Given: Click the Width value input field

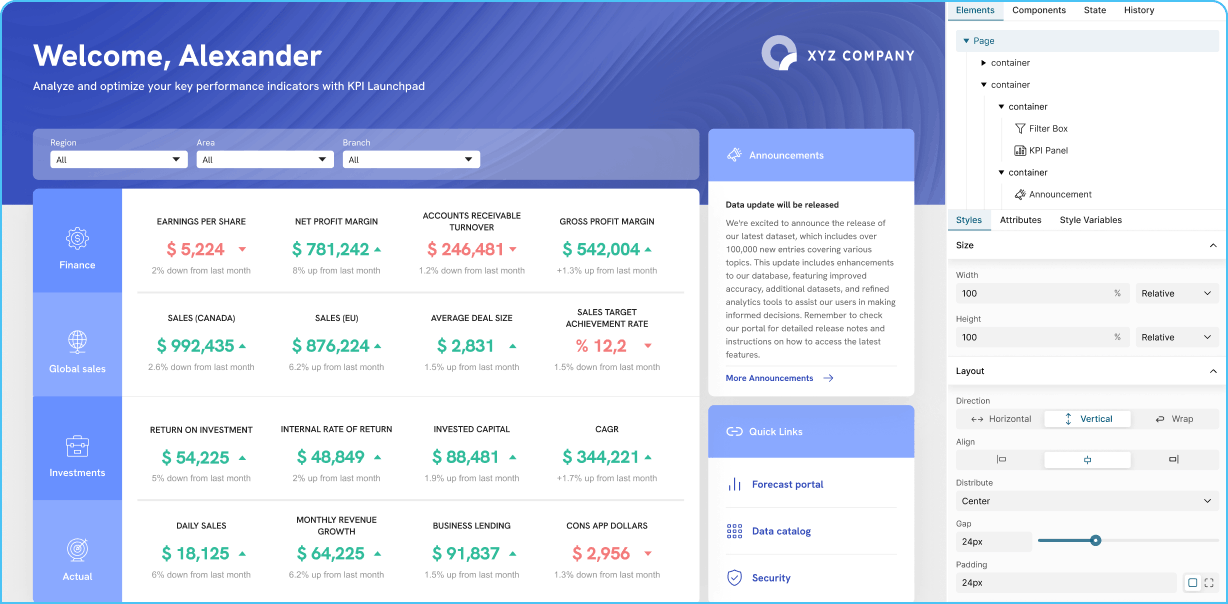Looking at the screenshot, I should pyautogui.click(x=1041, y=293).
